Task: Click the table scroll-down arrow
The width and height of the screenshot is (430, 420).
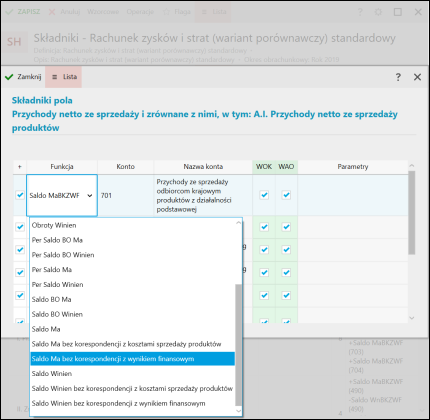Action: (x=412, y=318)
